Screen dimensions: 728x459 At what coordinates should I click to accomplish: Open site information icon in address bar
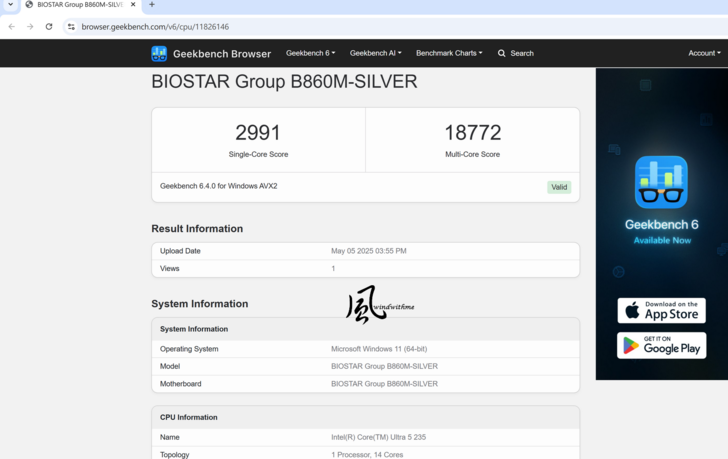click(71, 27)
